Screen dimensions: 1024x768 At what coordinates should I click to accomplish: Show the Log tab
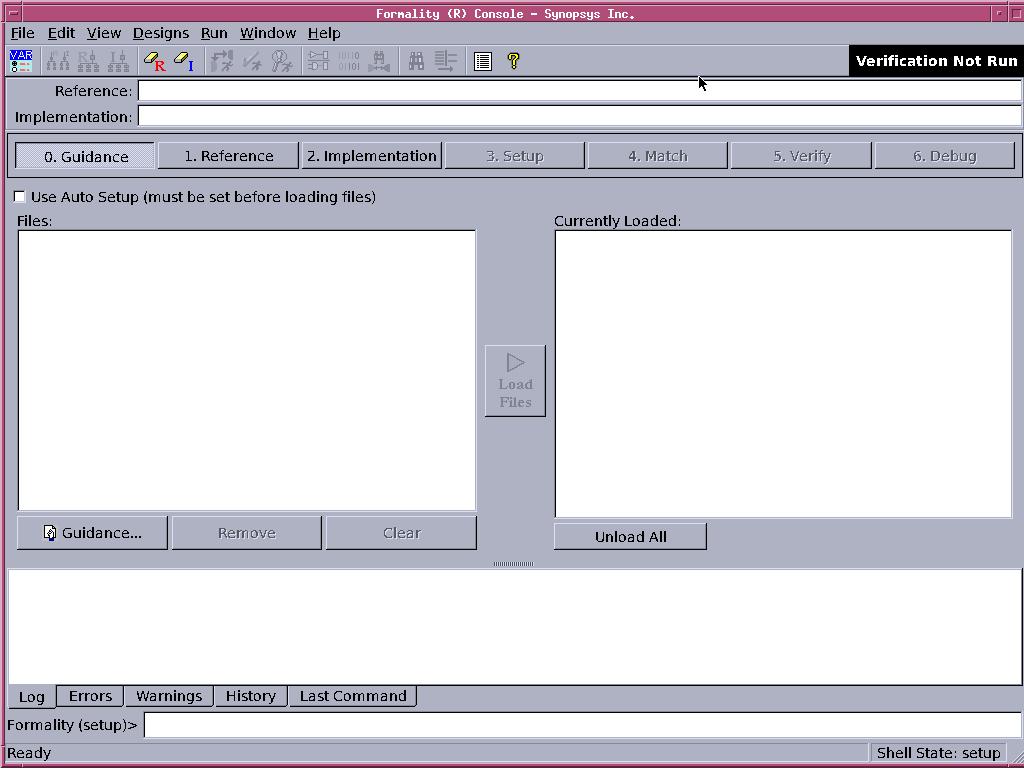(x=31, y=697)
